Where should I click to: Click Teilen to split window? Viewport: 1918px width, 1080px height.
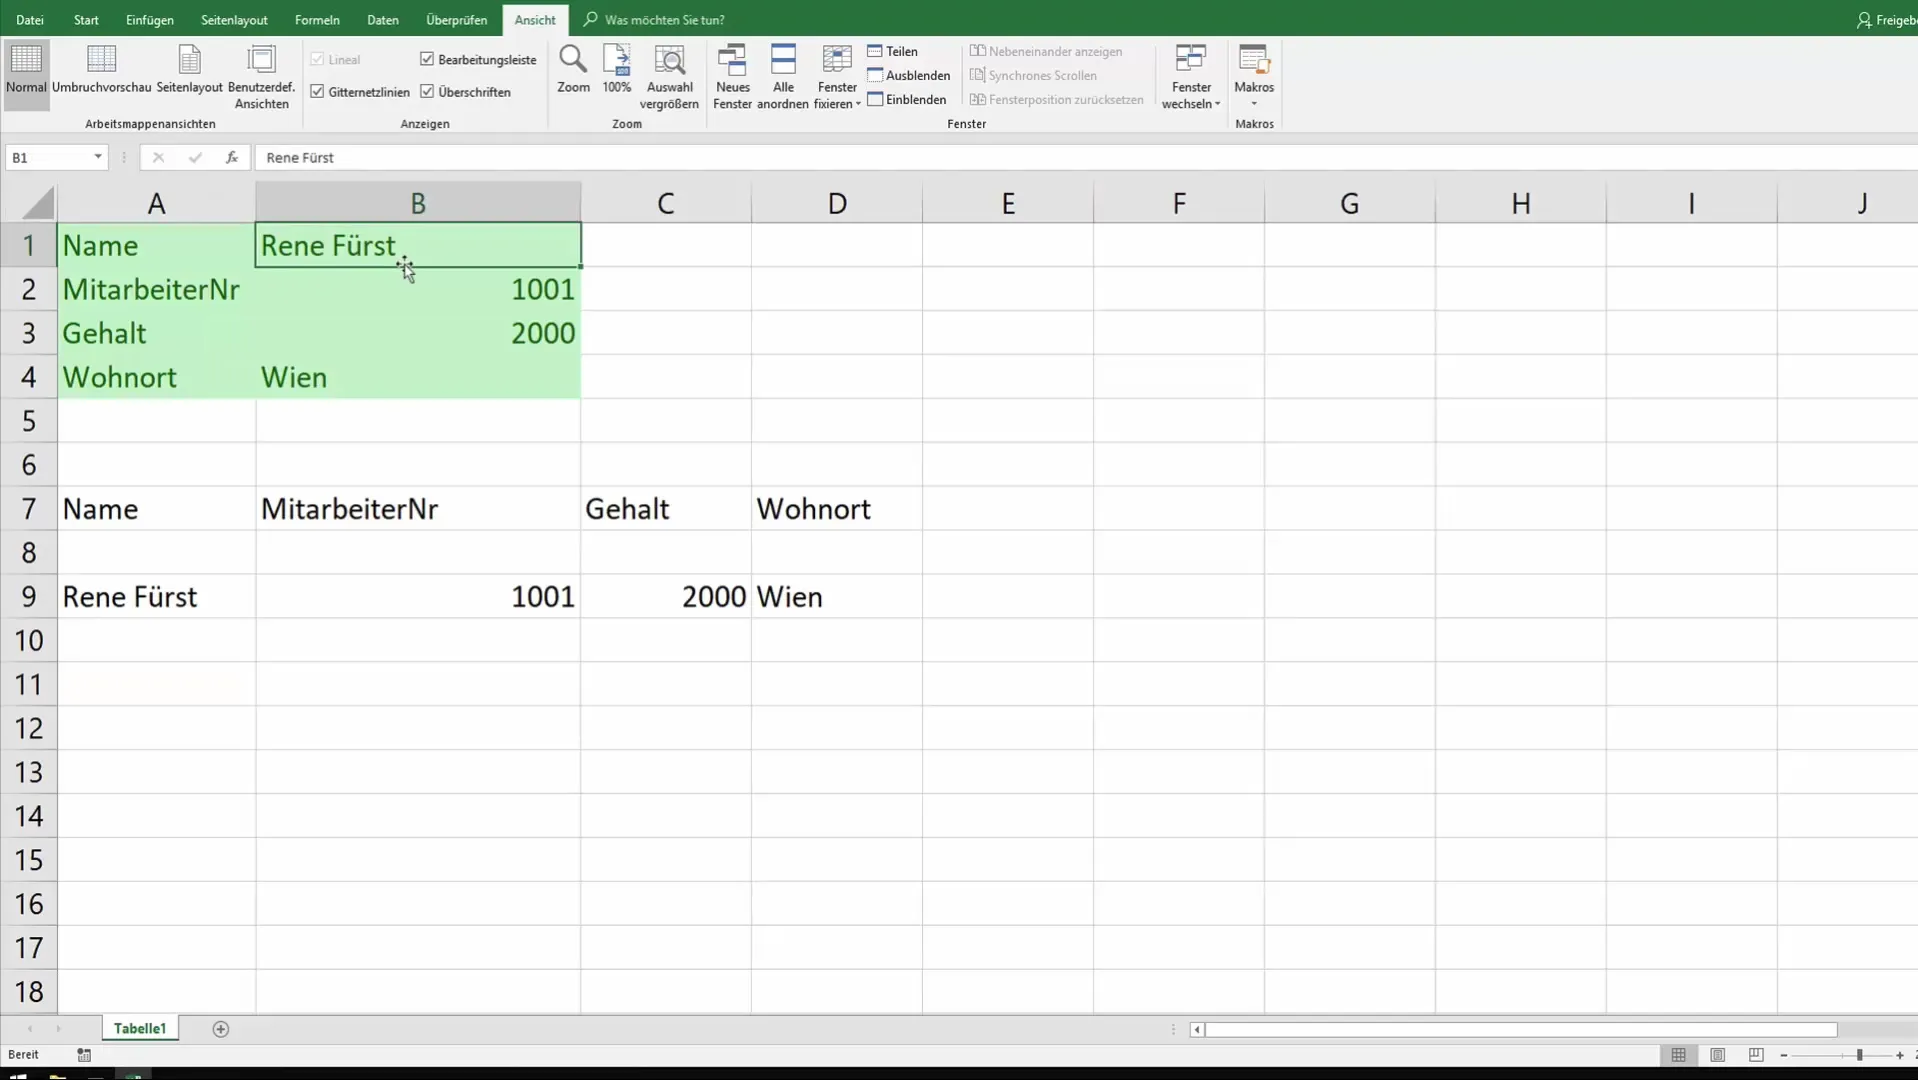click(x=893, y=51)
